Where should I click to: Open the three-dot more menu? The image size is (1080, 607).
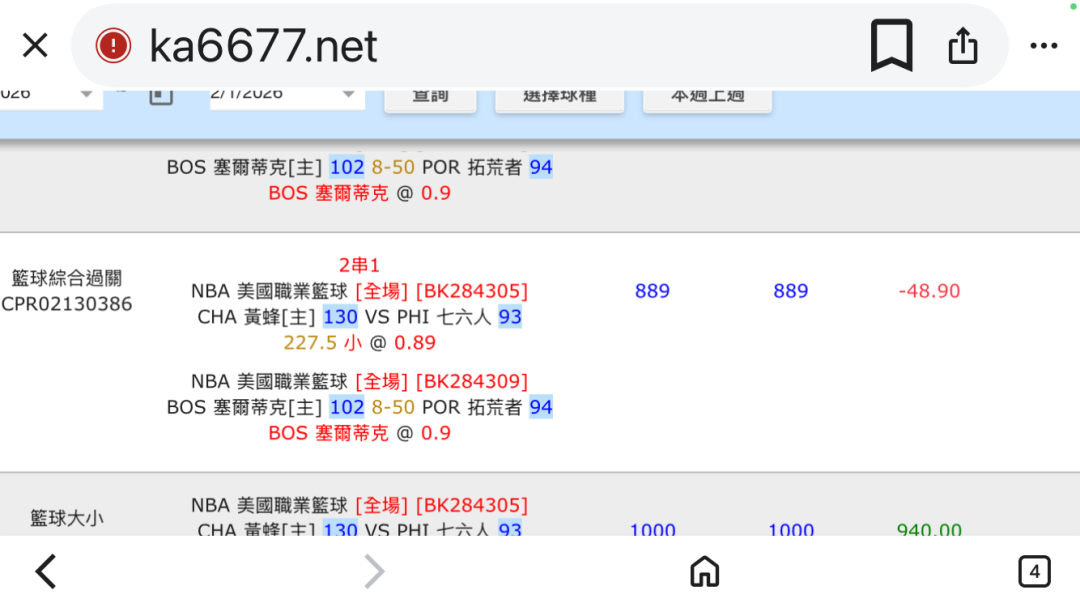click(1043, 45)
